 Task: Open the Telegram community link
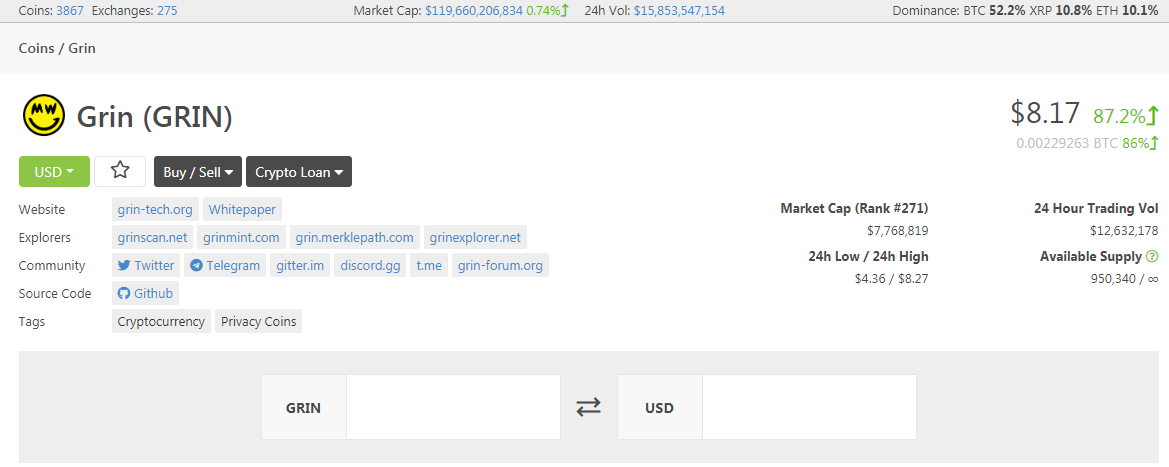[x=225, y=265]
